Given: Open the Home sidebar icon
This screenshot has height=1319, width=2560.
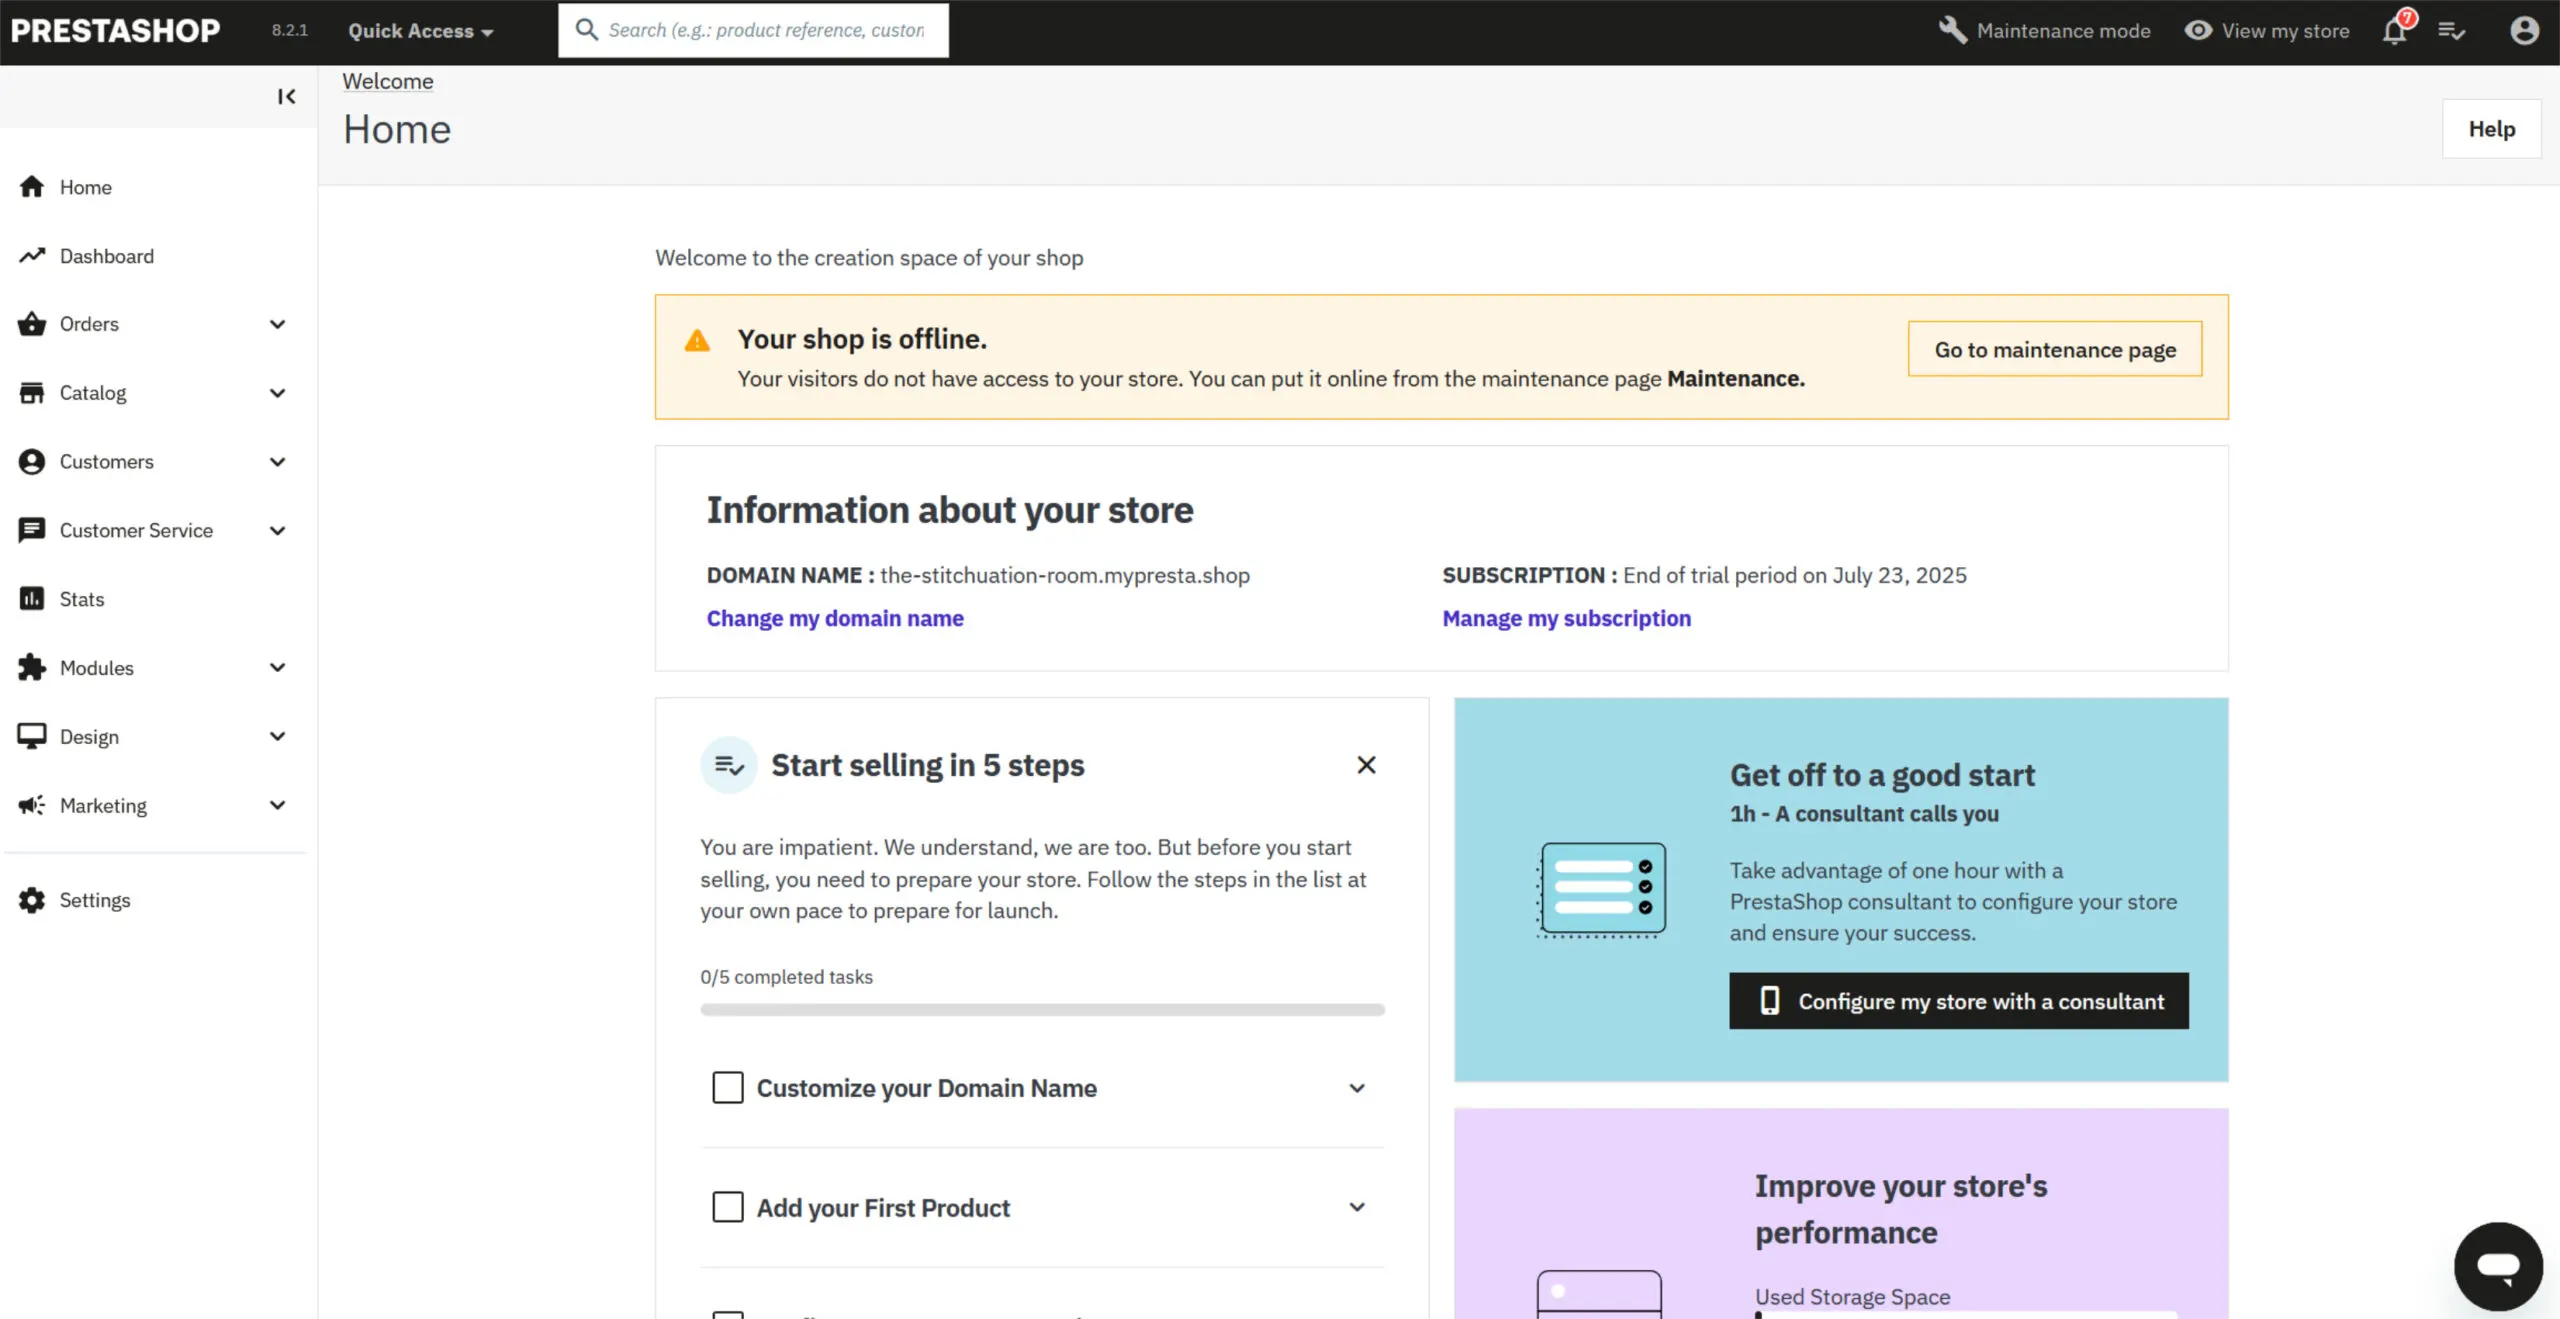Looking at the screenshot, I should (x=32, y=187).
